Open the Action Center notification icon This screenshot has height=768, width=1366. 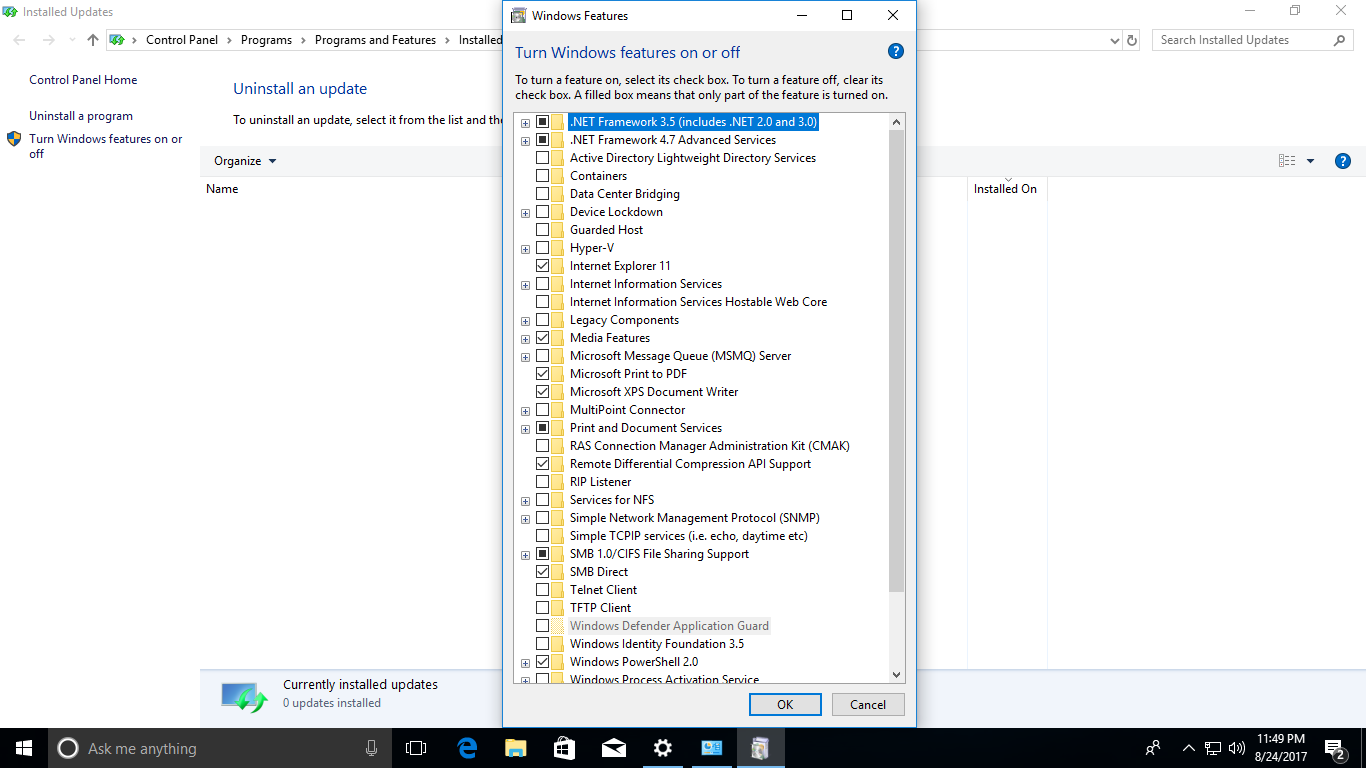point(1334,748)
